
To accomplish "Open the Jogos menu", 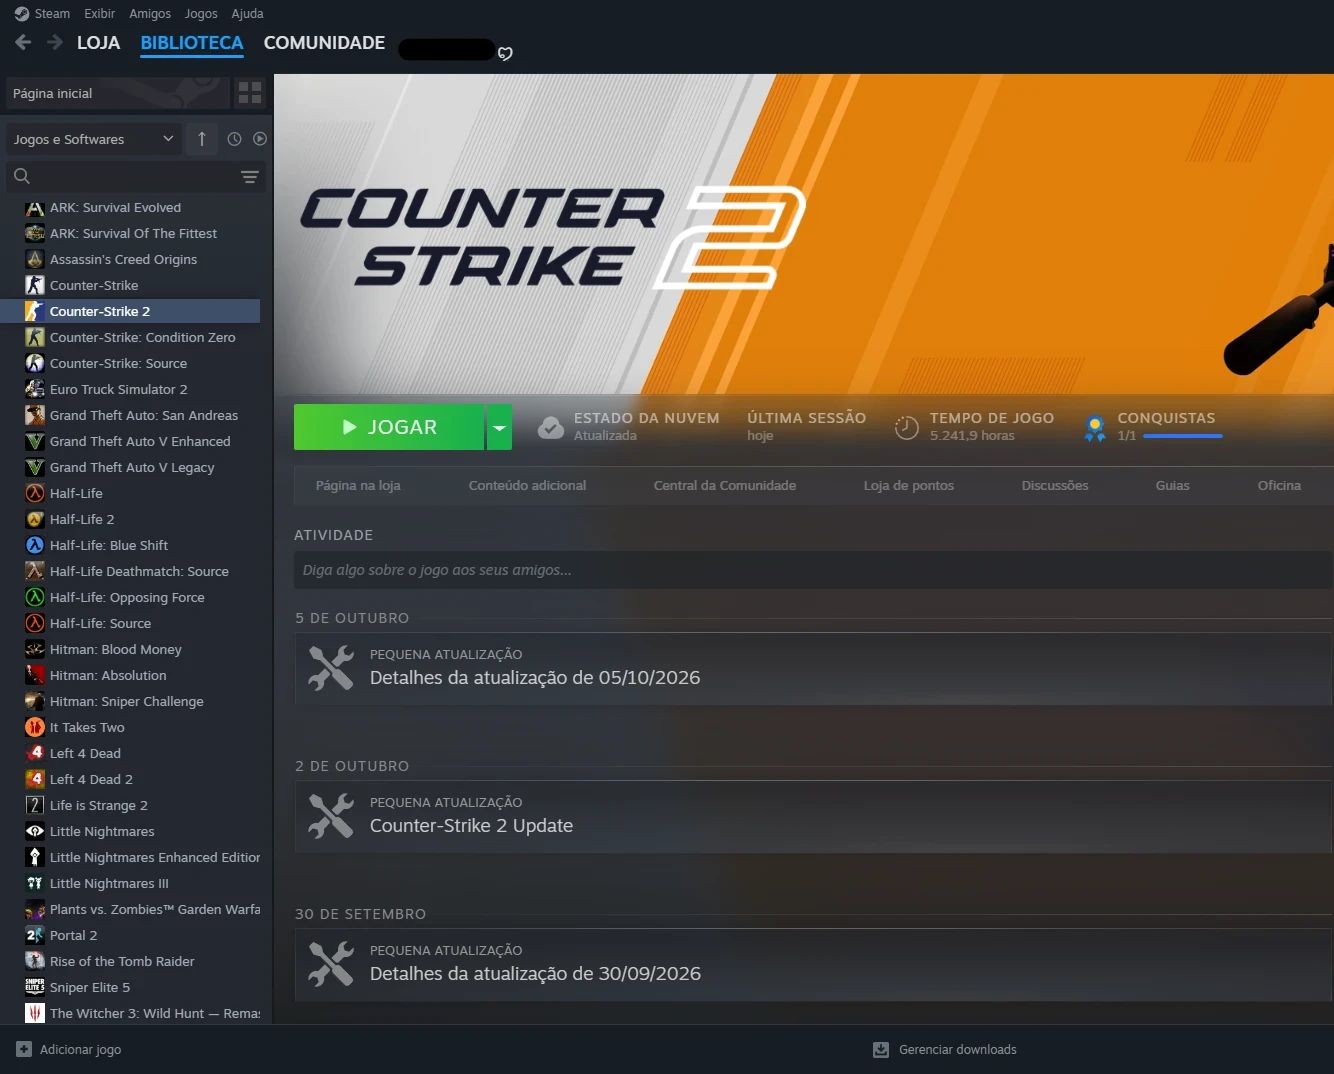I will coord(201,14).
